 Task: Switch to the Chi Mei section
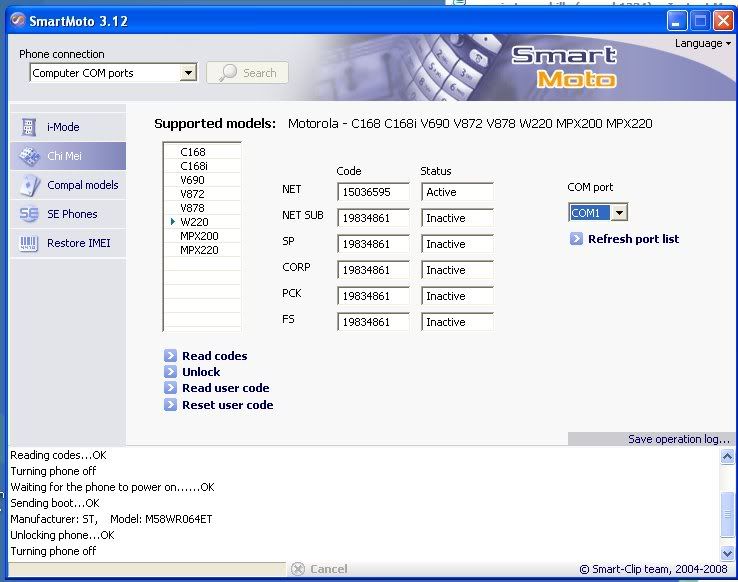coord(68,156)
